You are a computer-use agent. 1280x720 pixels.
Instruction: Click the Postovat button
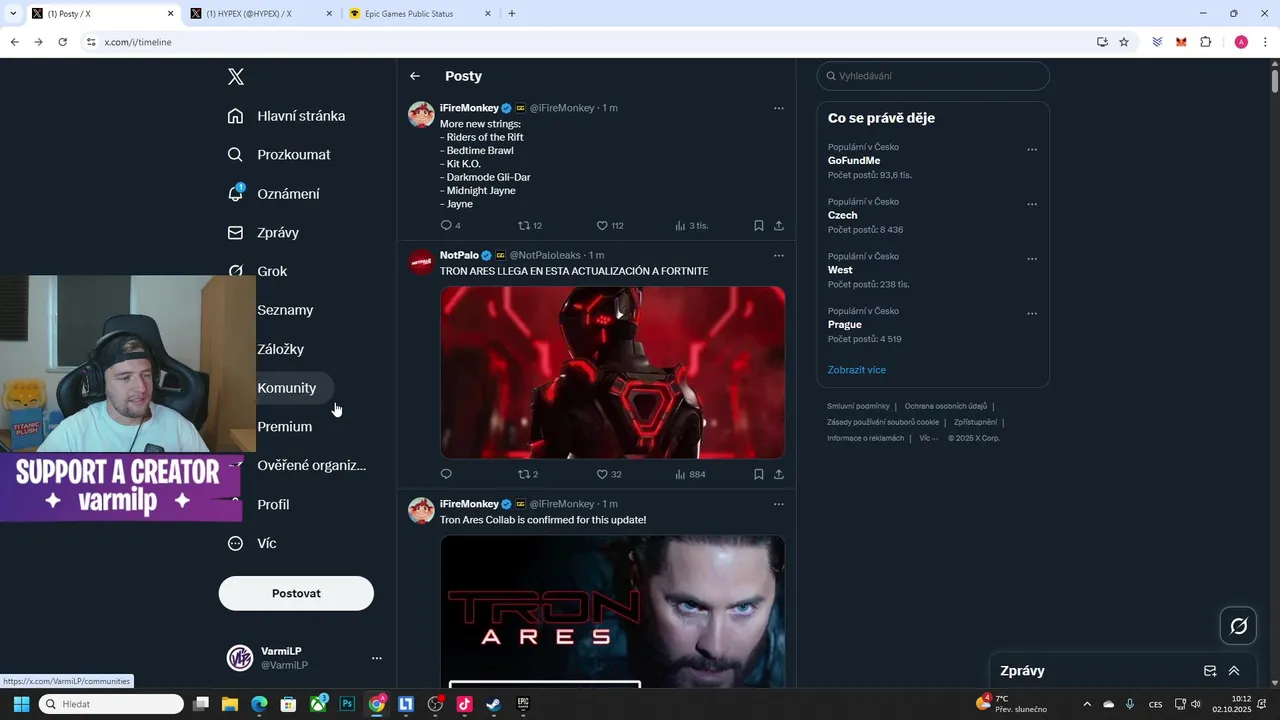point(296,593)
